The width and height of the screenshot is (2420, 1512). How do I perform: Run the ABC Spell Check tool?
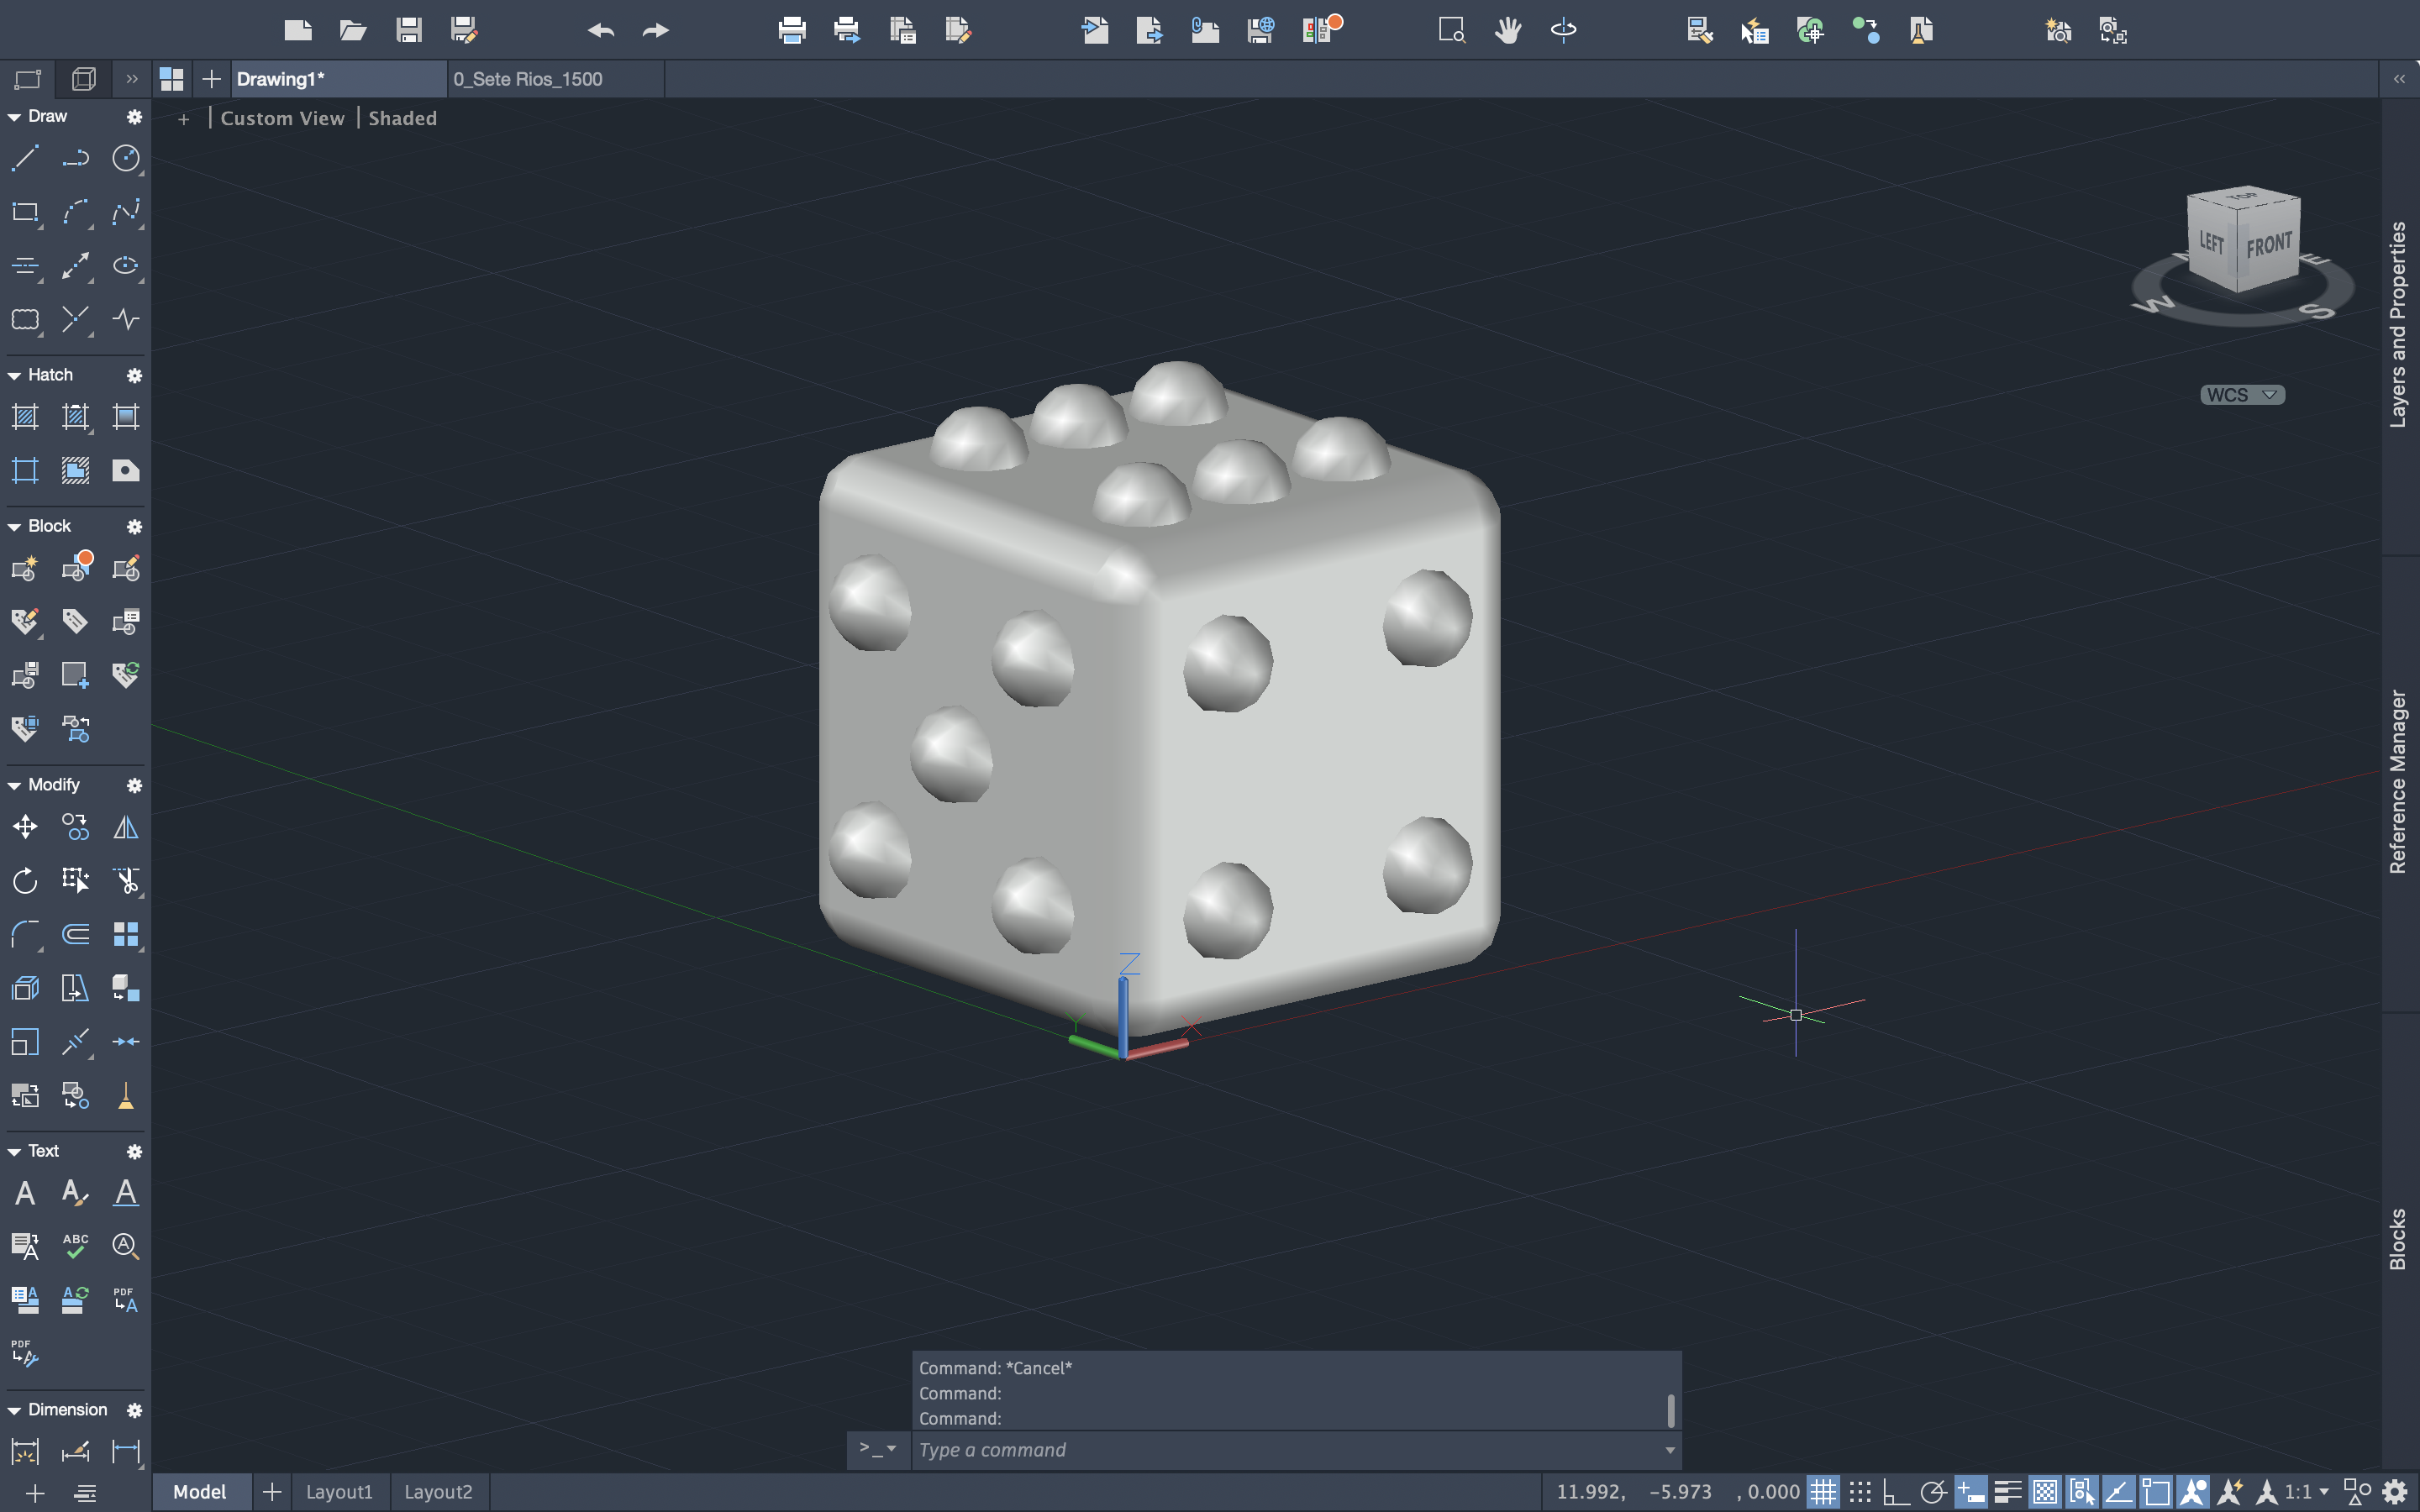coord(75,1246)
